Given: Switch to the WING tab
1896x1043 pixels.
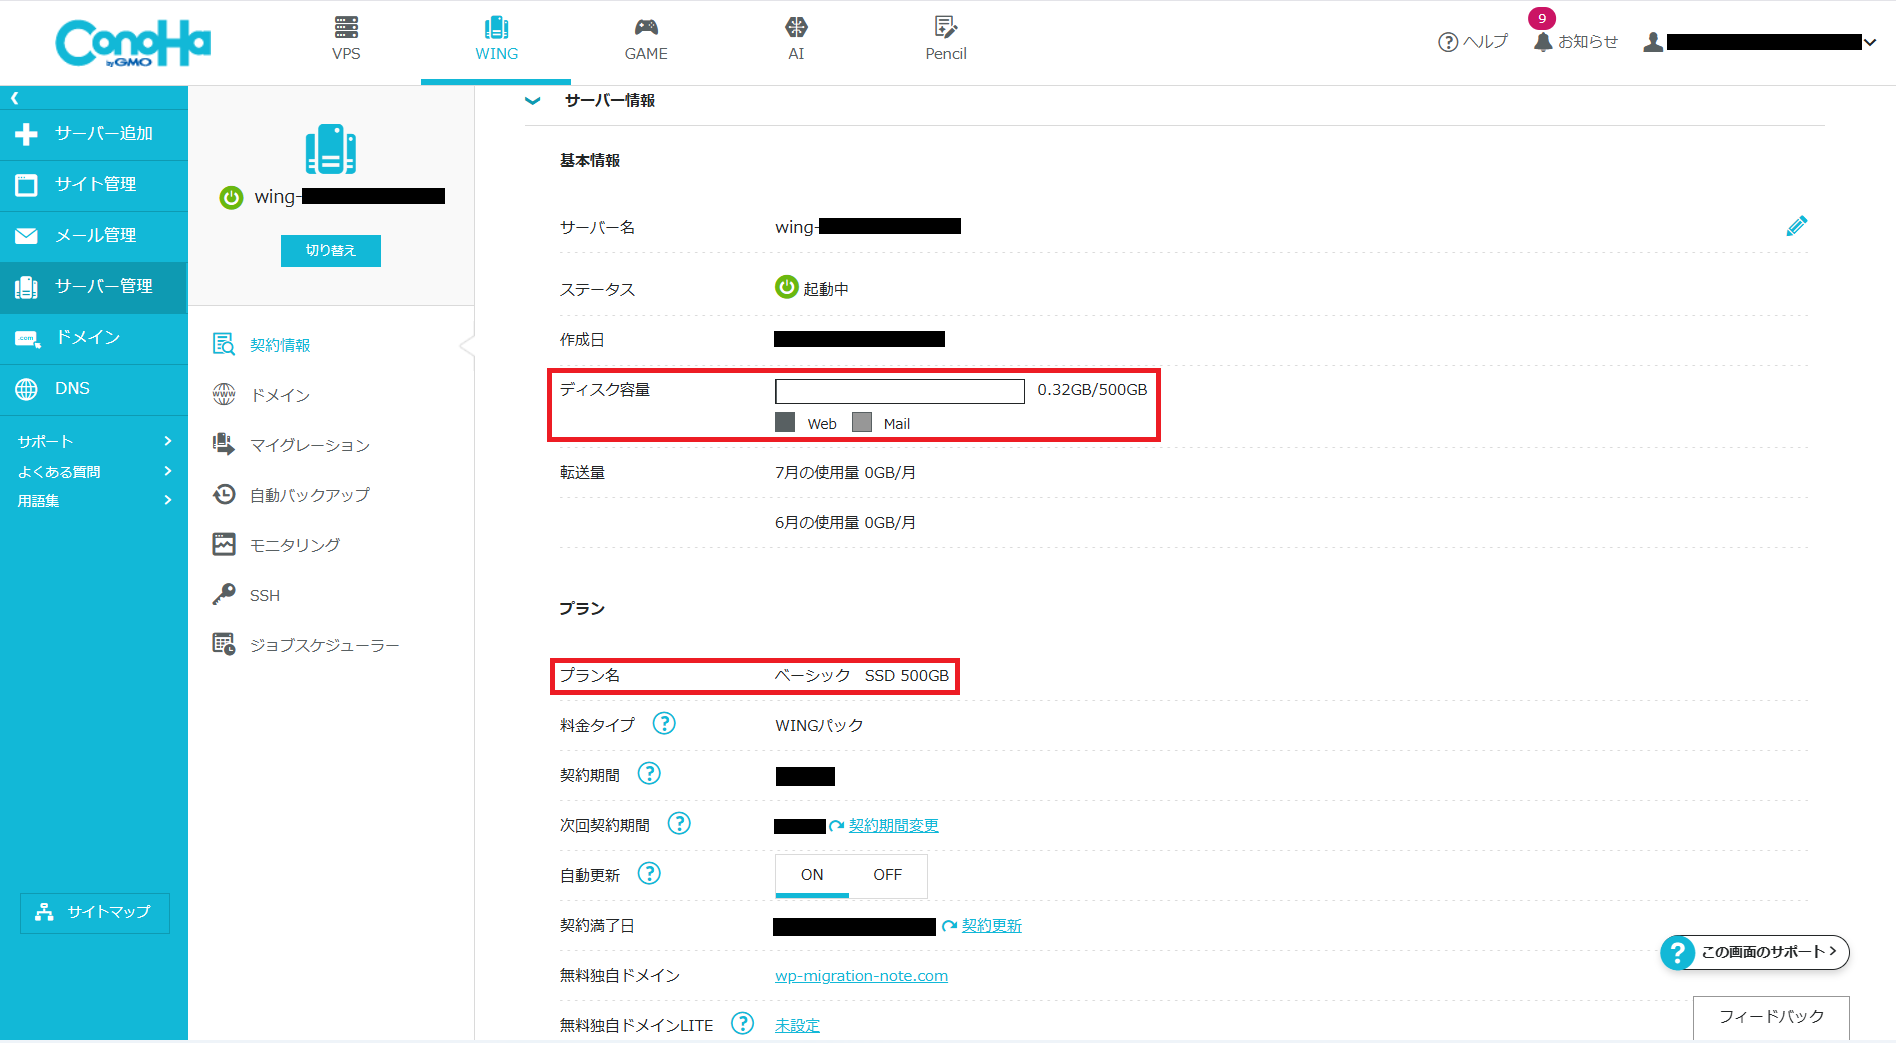Looking at the screenshot, I should (496, 40).
